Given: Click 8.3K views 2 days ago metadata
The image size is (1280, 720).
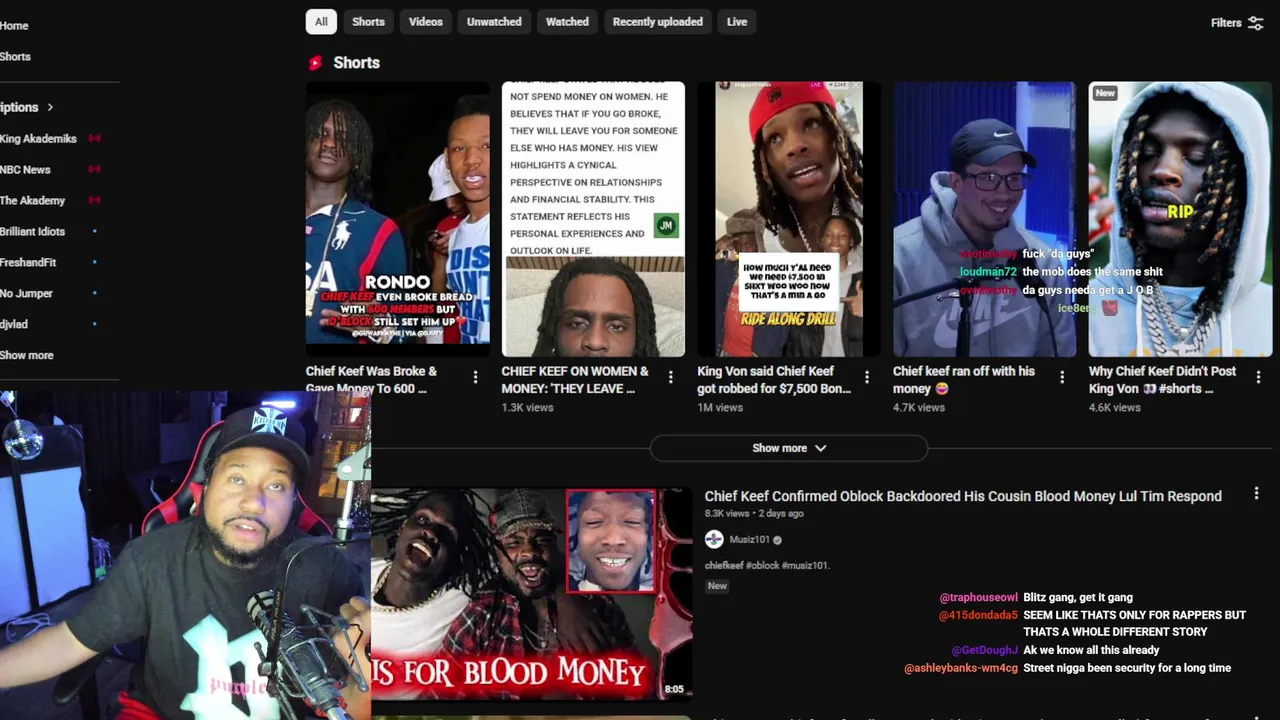Looking at the screenshot, I should [754, 513].
